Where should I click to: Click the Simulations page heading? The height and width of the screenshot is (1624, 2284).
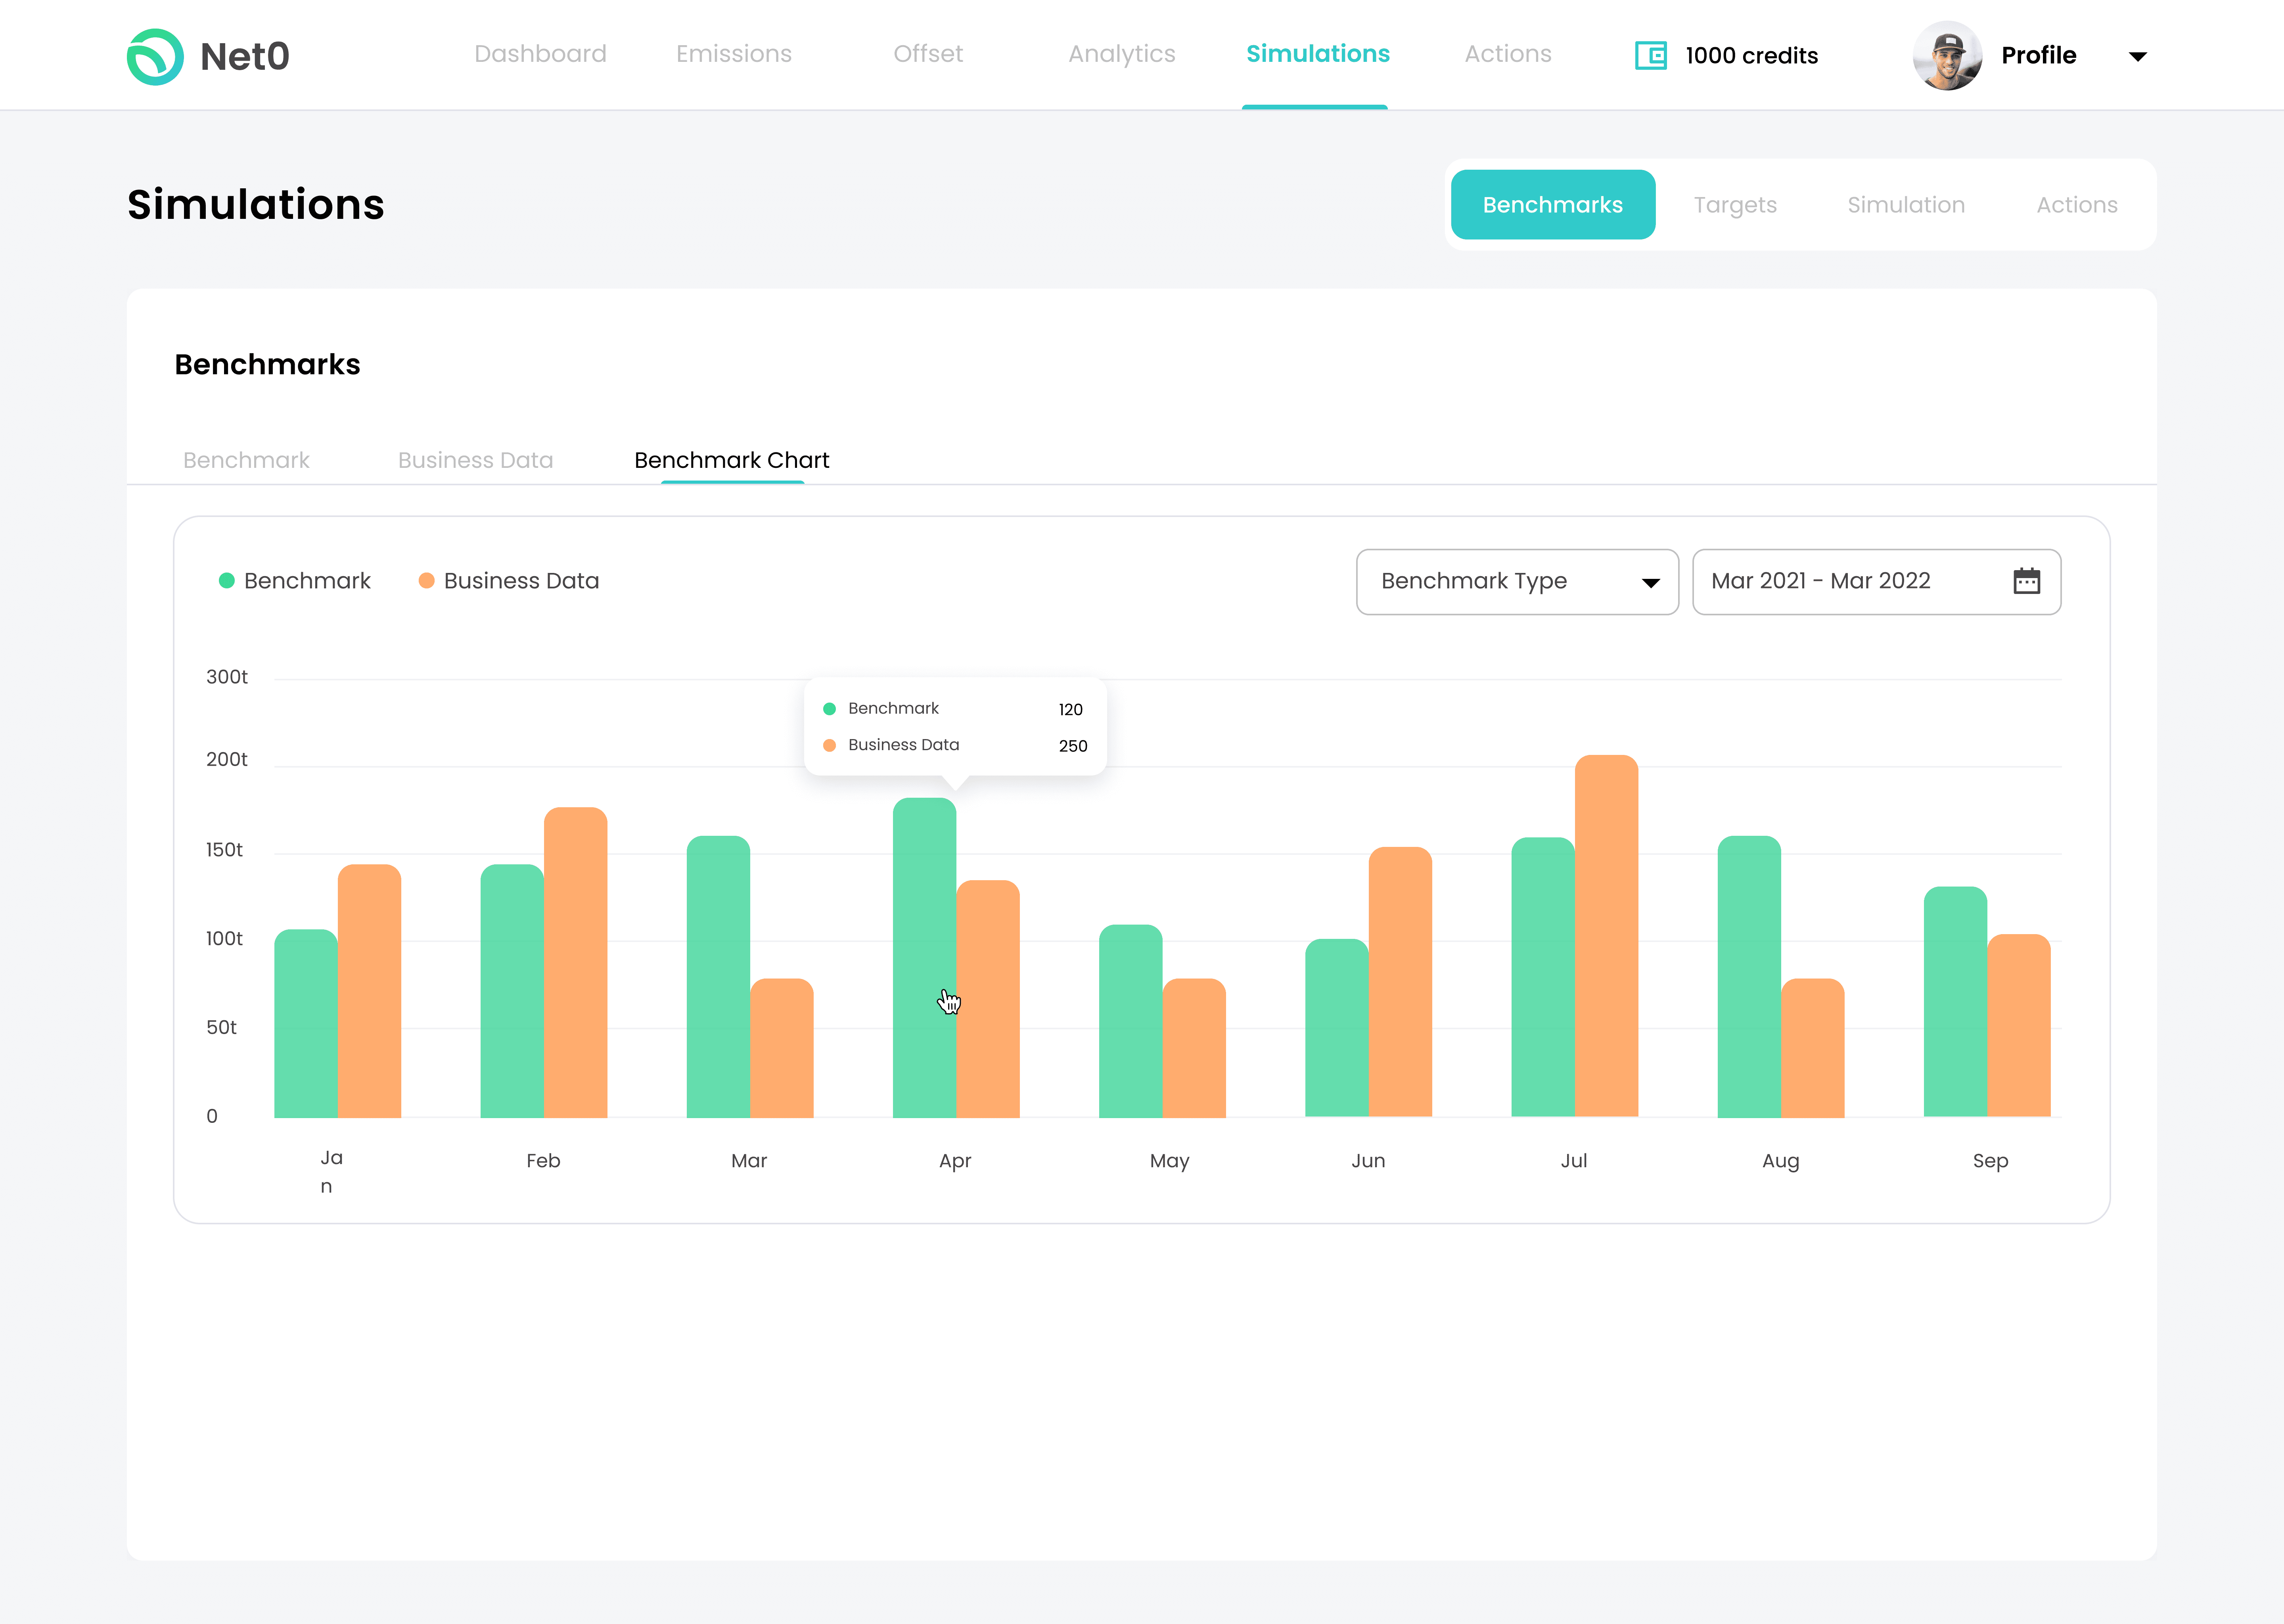(256, 205)
